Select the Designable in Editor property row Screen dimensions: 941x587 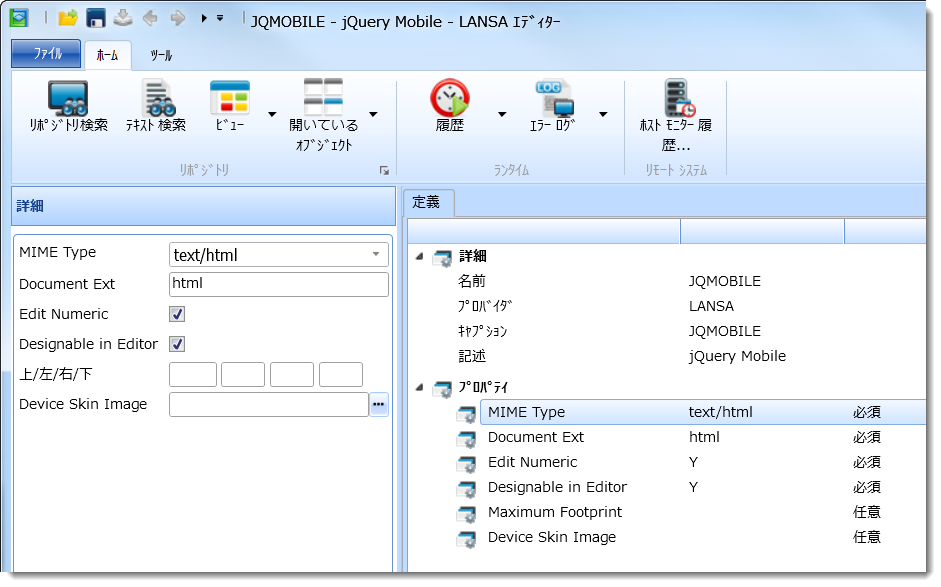(703, 487)
